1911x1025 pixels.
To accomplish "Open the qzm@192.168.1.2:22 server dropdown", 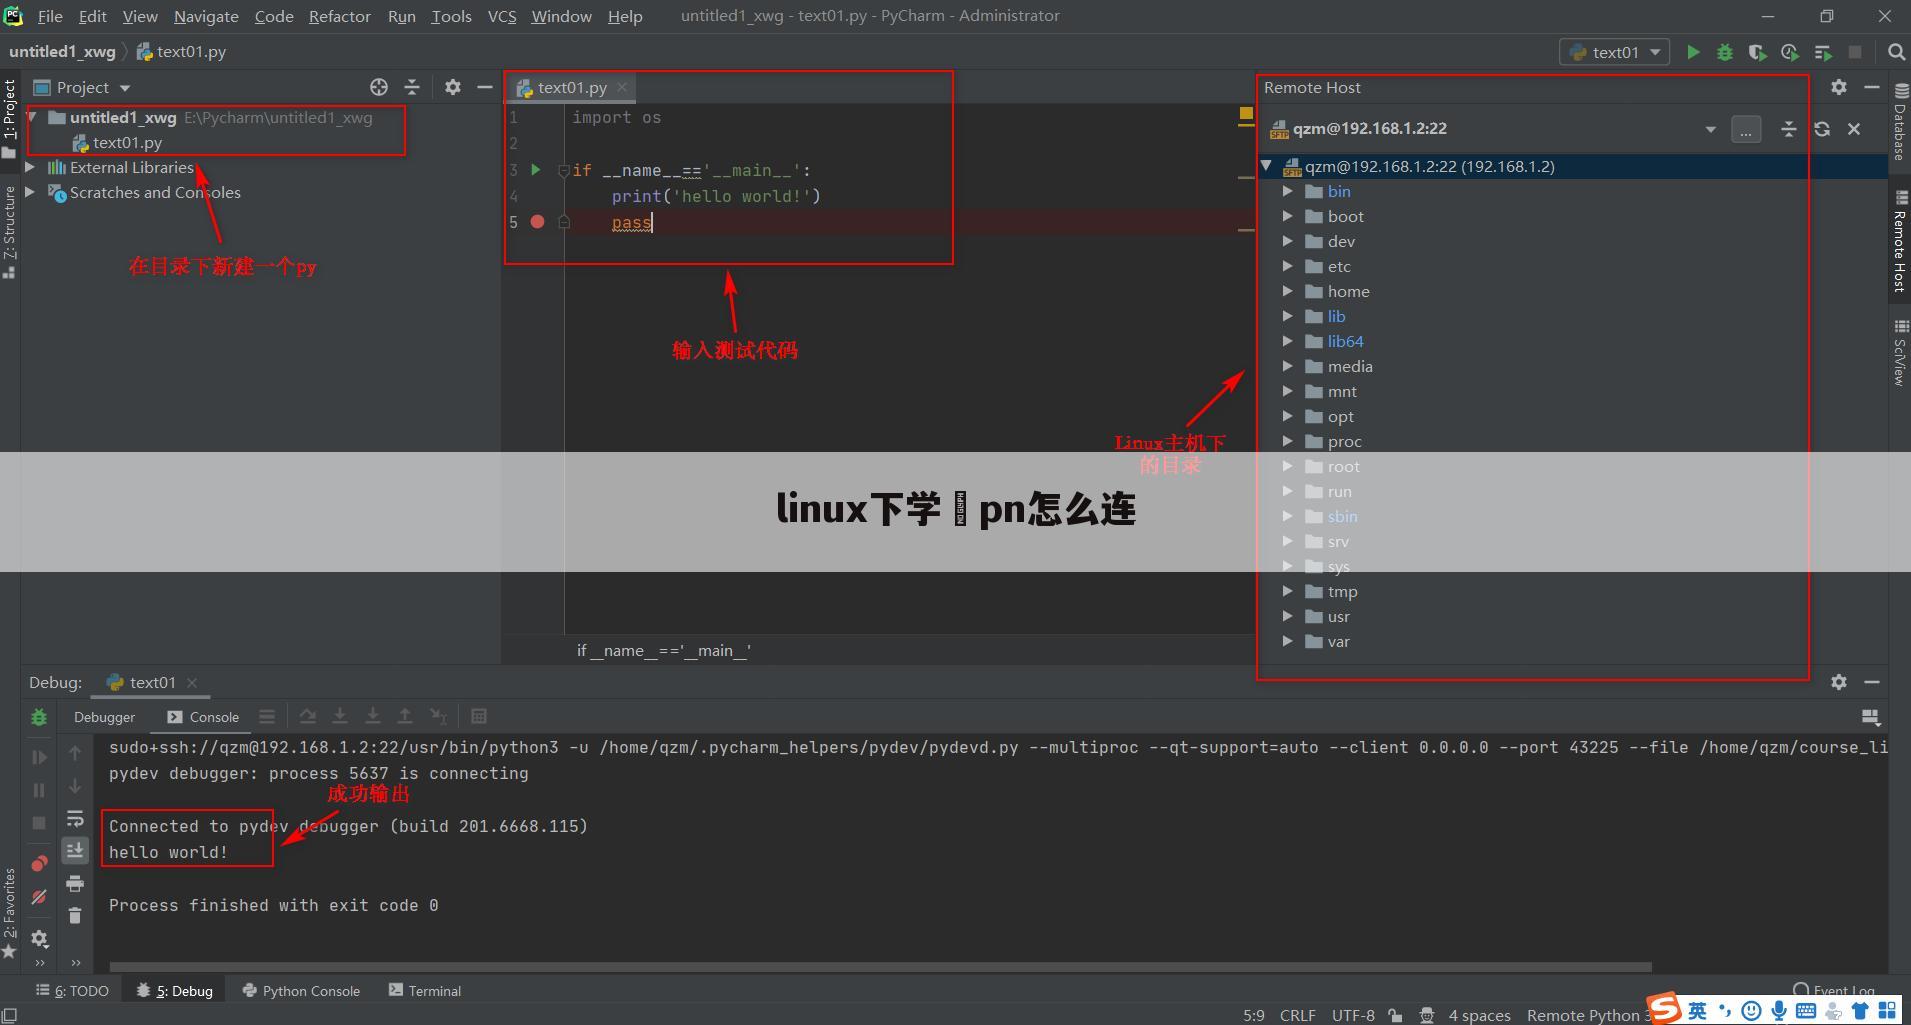I will pos(1710,129).
